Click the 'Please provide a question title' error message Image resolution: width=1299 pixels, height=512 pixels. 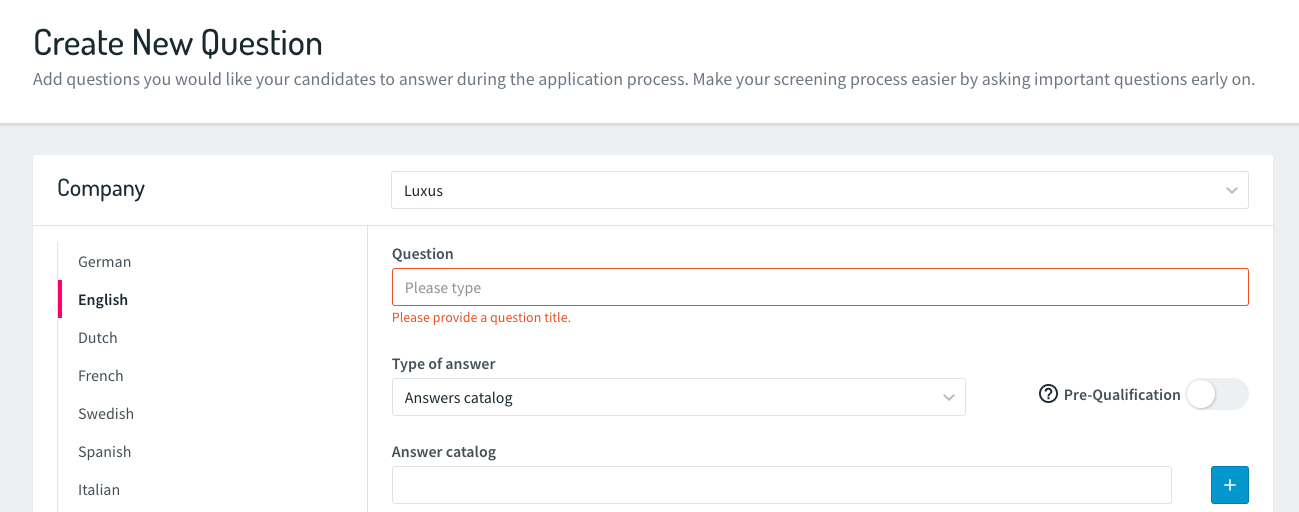click(x=481, y=318)
